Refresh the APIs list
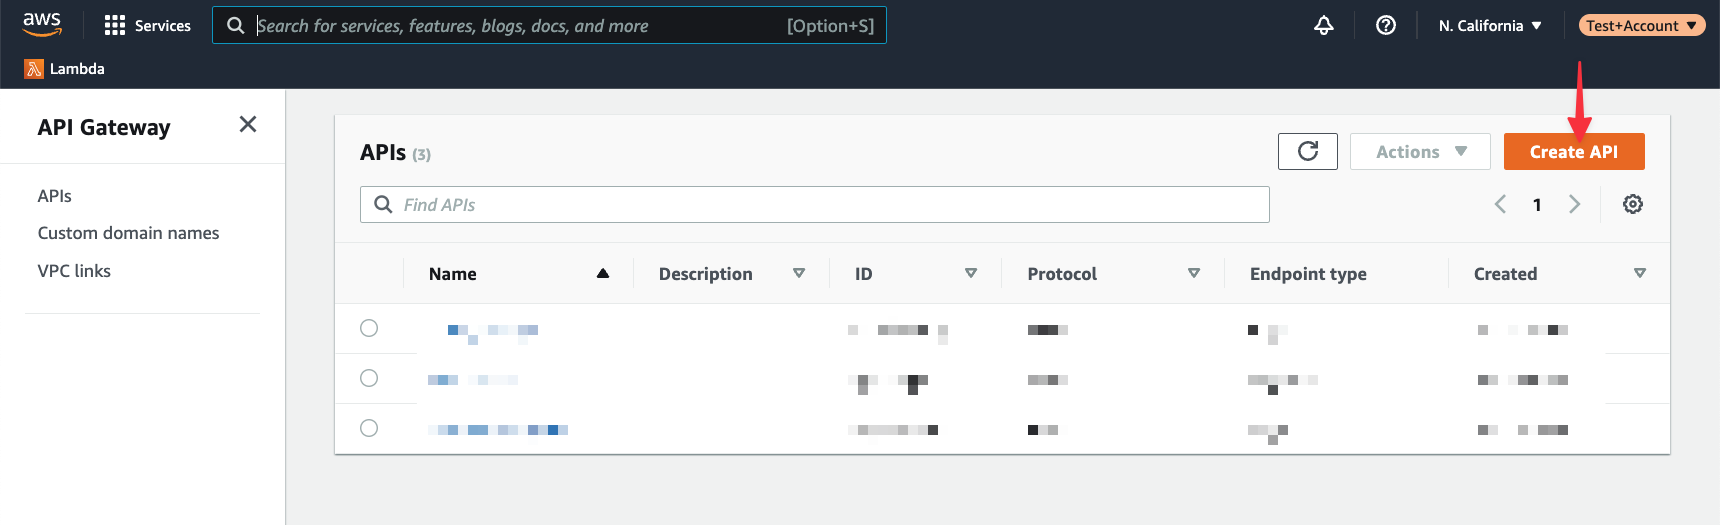The height and width of the screenshot is (525, 1720). [1308, 151]
